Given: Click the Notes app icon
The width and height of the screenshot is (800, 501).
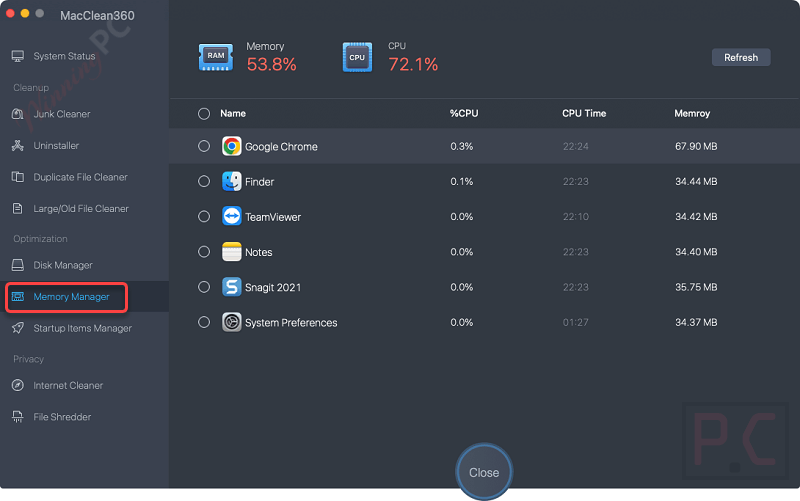Looking at the screenshot, I should click(x=232, y=252).
